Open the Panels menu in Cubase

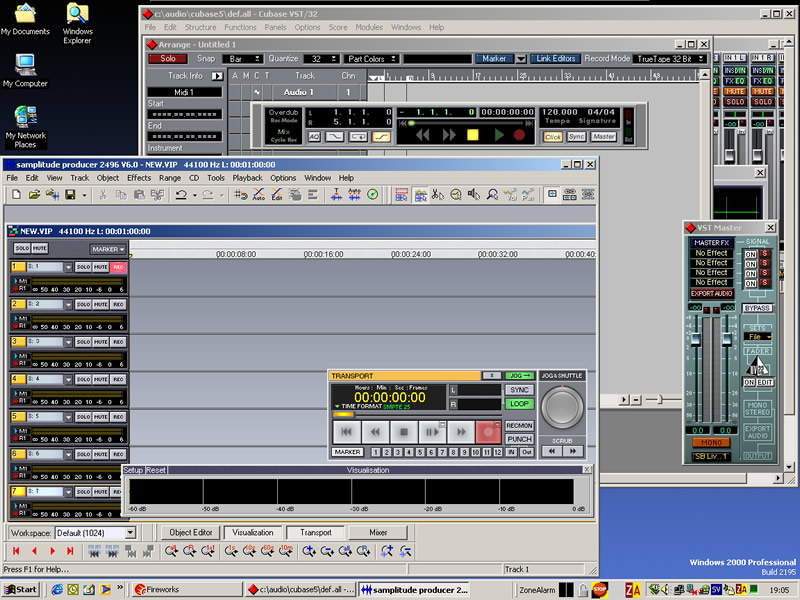pos(276,27)
